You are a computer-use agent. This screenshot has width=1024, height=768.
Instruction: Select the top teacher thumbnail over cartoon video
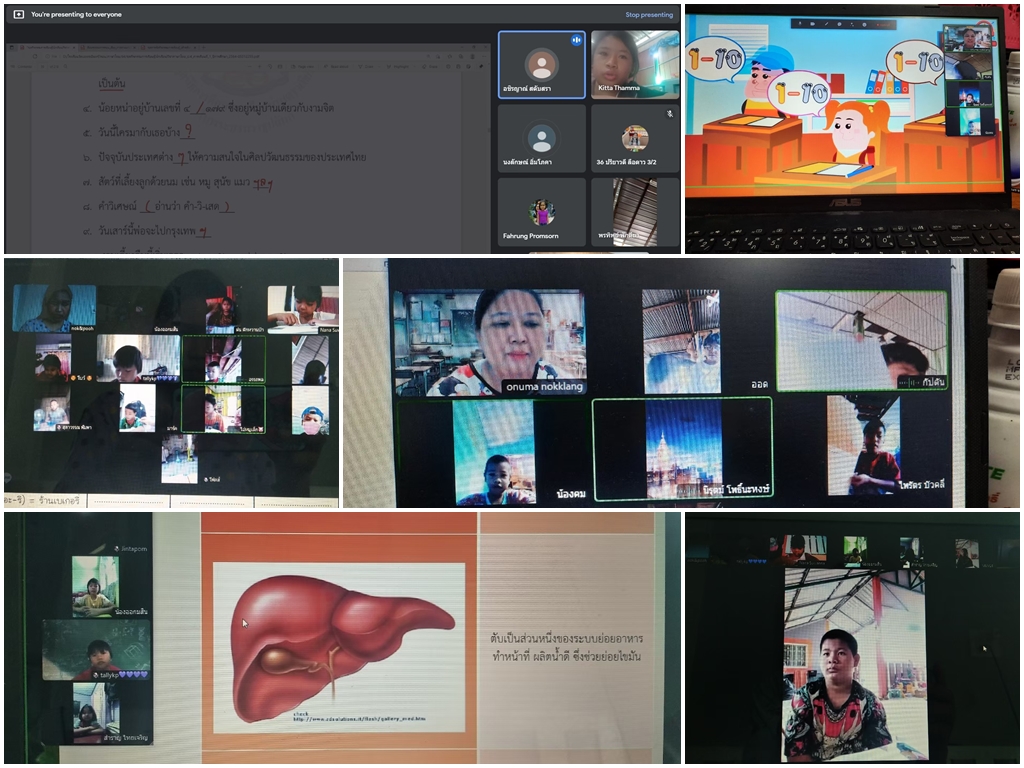(x=968, y=38)
